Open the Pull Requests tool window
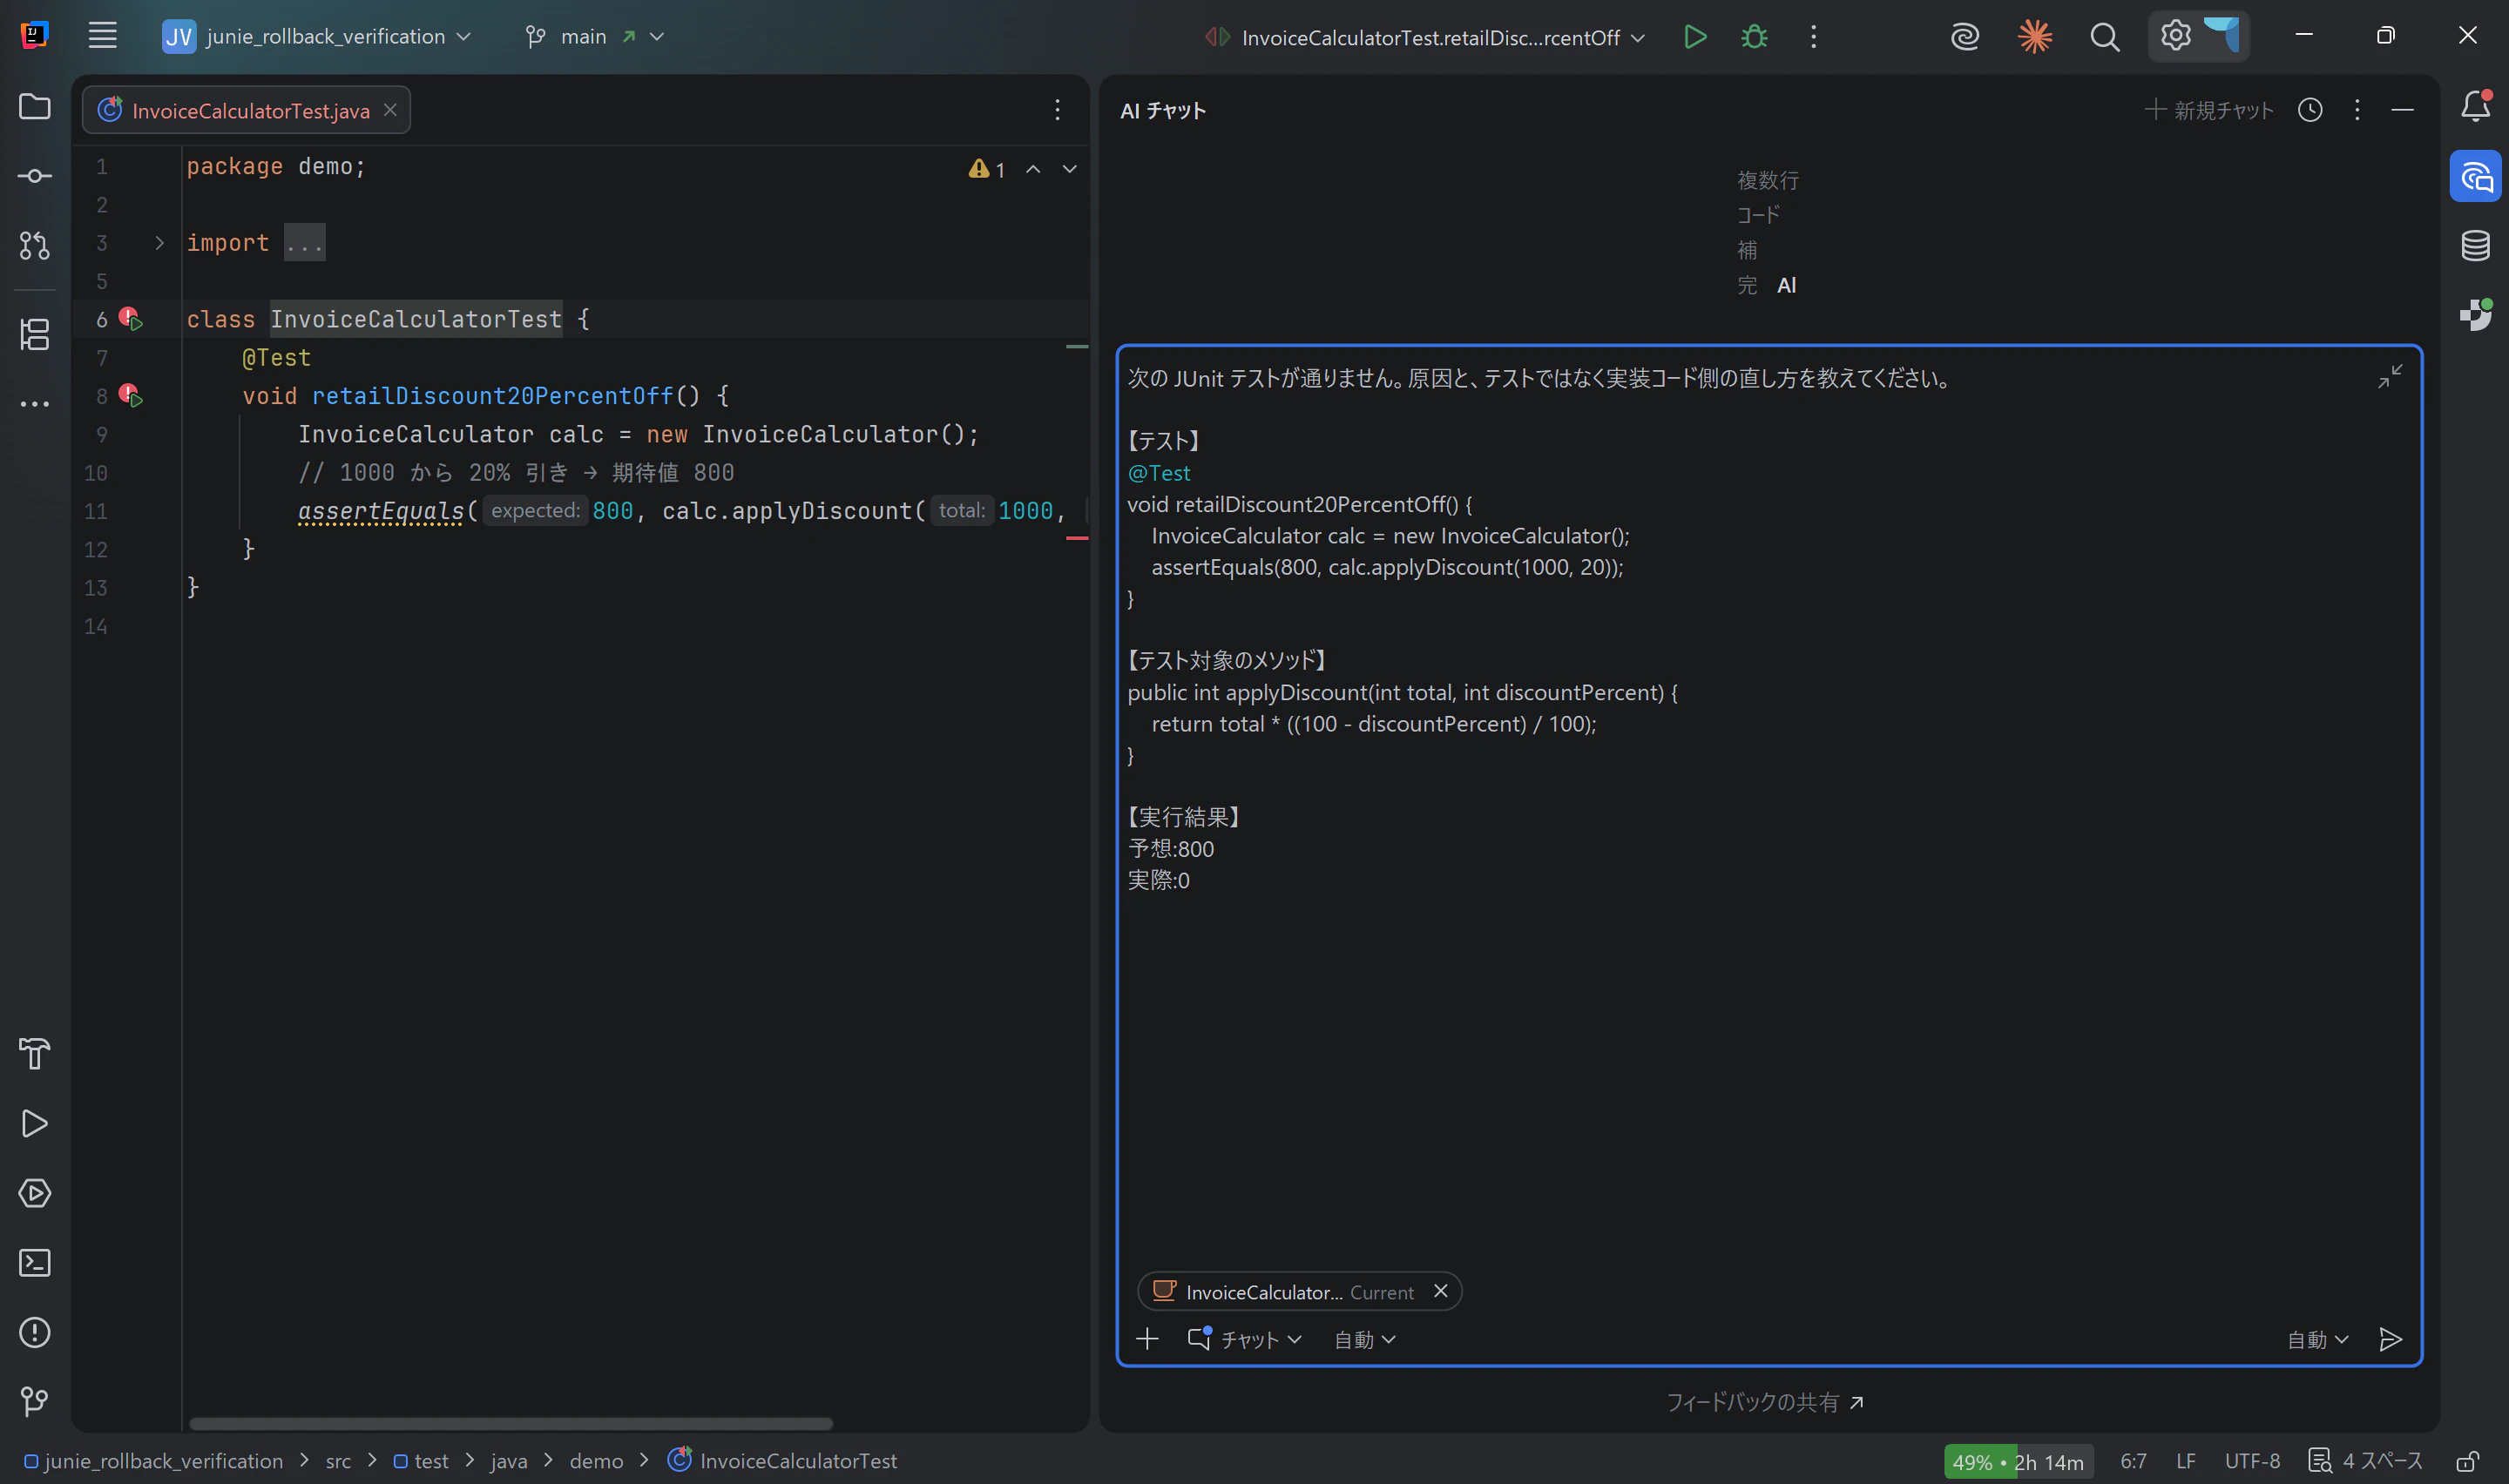Viewport: 2509px width, 1484px height. click(35, 246)
